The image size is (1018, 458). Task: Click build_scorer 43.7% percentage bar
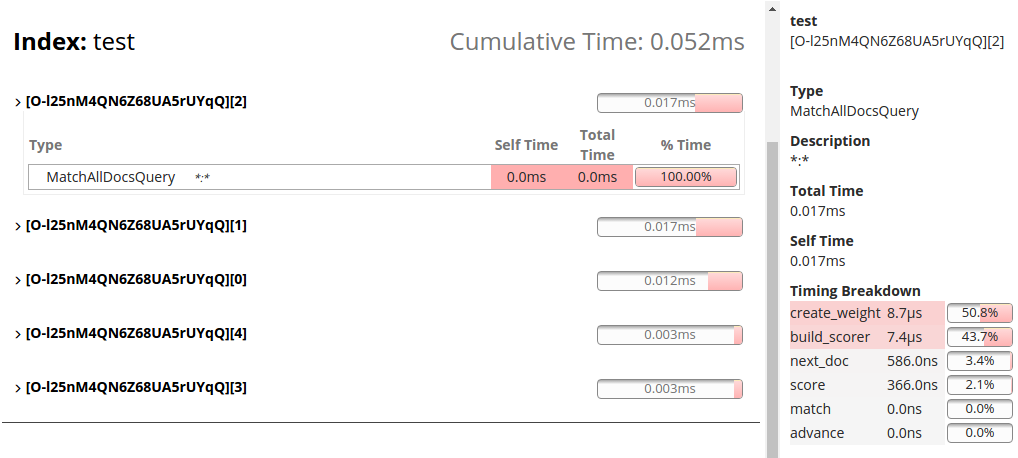click(x=980, y=337)
